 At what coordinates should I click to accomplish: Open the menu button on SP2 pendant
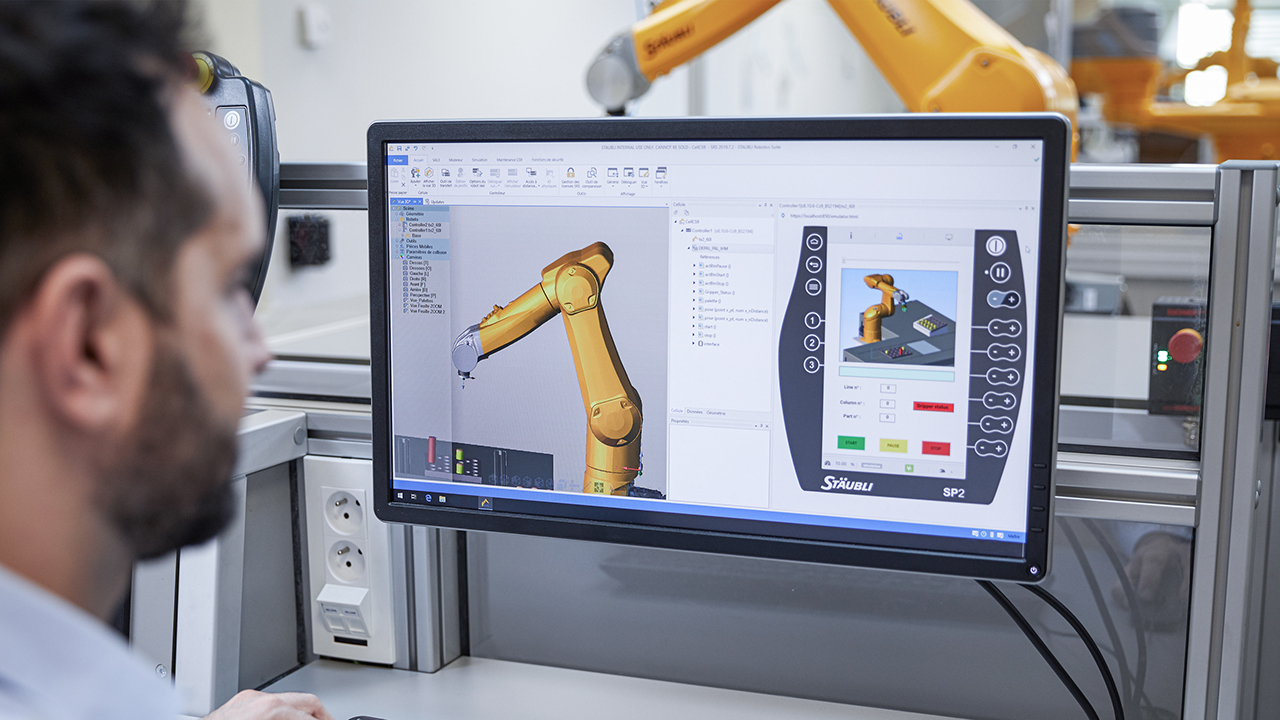pos(814,287)
